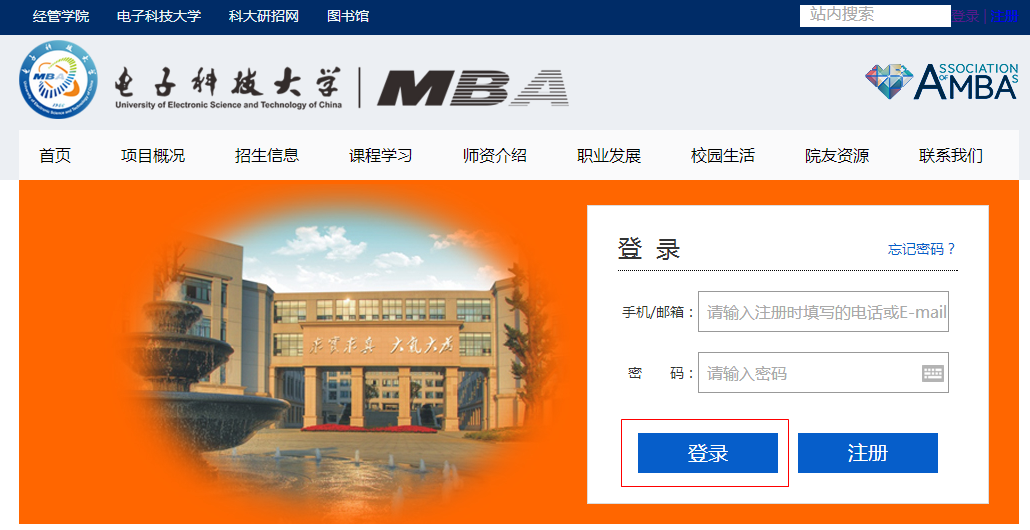Image resolution: width=1030 pixels, height=530 pixels.
Task: Open the 首页 menu item
Action: pyautogui.click(x=55, y=156)
